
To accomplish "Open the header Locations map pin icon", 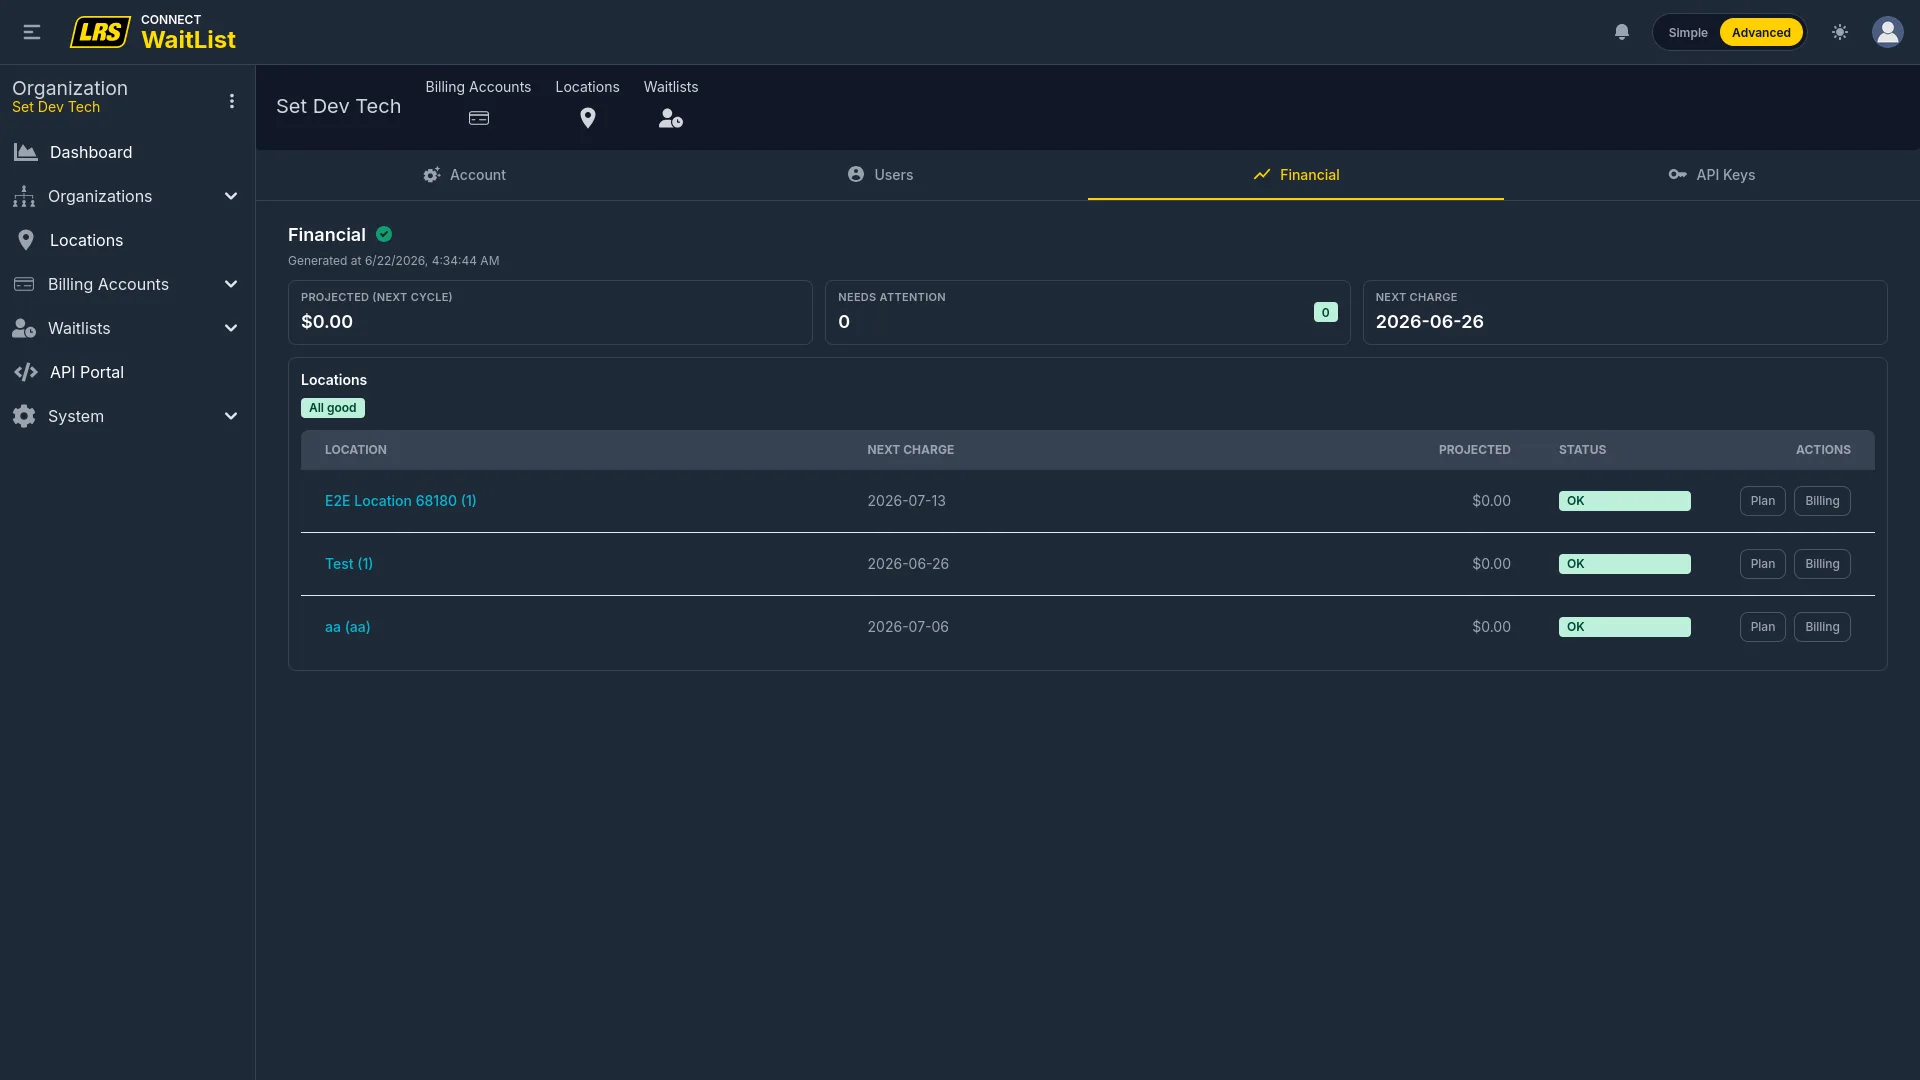I will pyautogui.click(x=588, y=118).
